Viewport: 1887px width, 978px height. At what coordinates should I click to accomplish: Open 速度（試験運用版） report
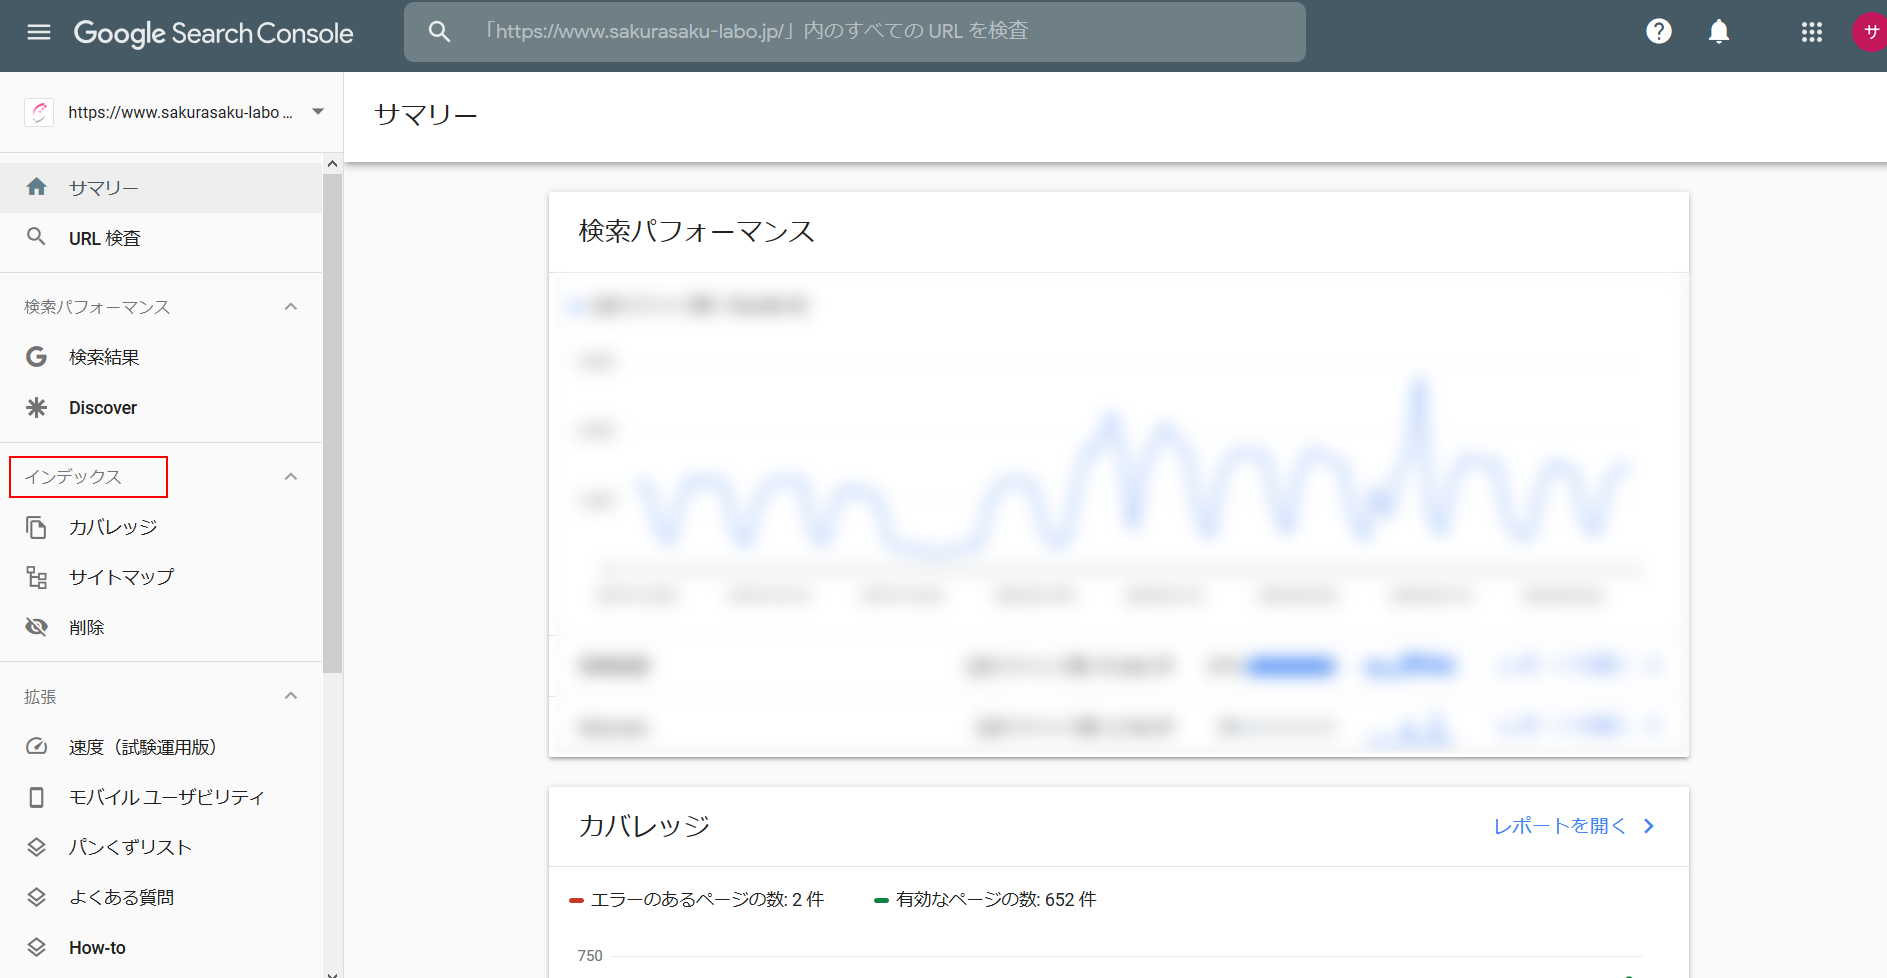tap(161, 747)
